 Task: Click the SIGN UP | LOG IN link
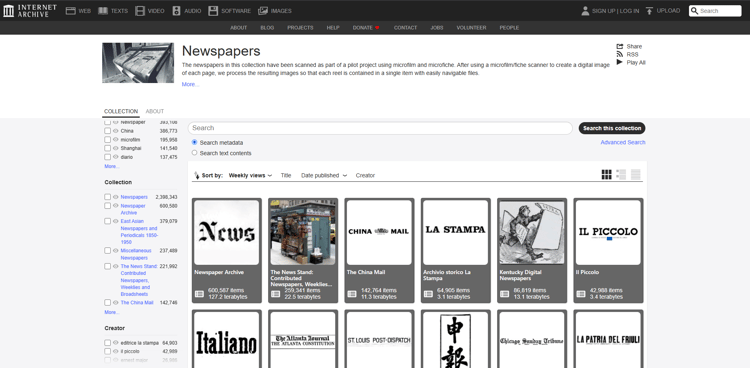616,11
